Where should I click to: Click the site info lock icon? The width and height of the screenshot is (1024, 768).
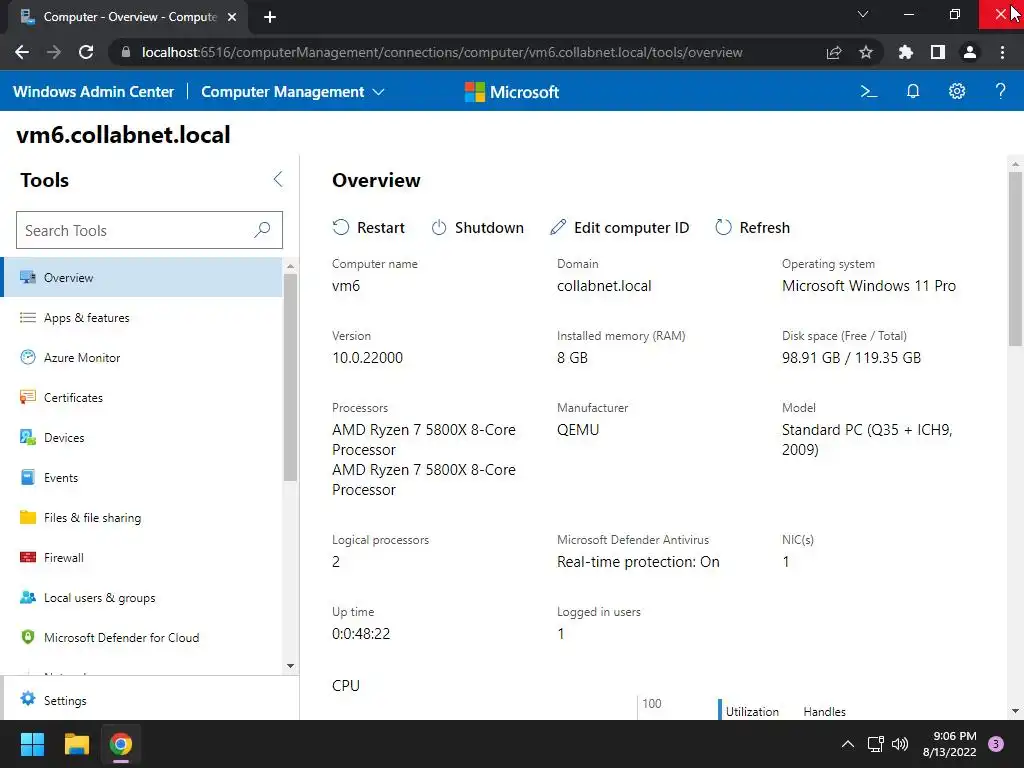pos(126,52)
